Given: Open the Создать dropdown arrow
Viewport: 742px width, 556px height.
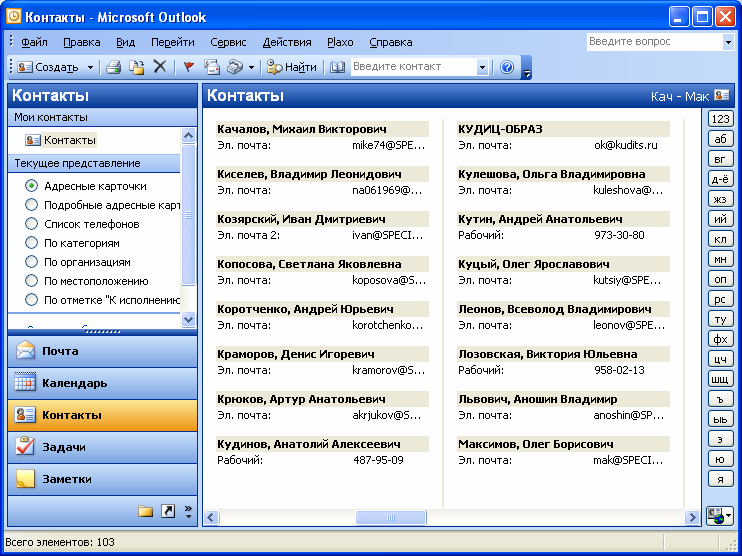Looking at the screenshot, I should click(90, 67).
